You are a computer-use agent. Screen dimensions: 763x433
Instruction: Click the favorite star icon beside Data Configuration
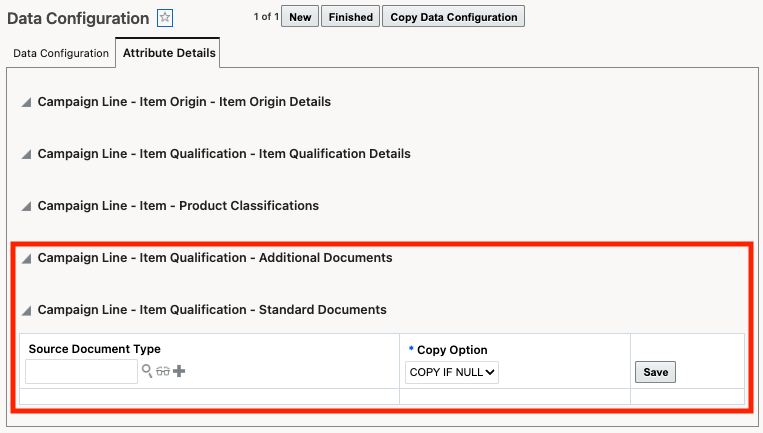tap(166, 18)
